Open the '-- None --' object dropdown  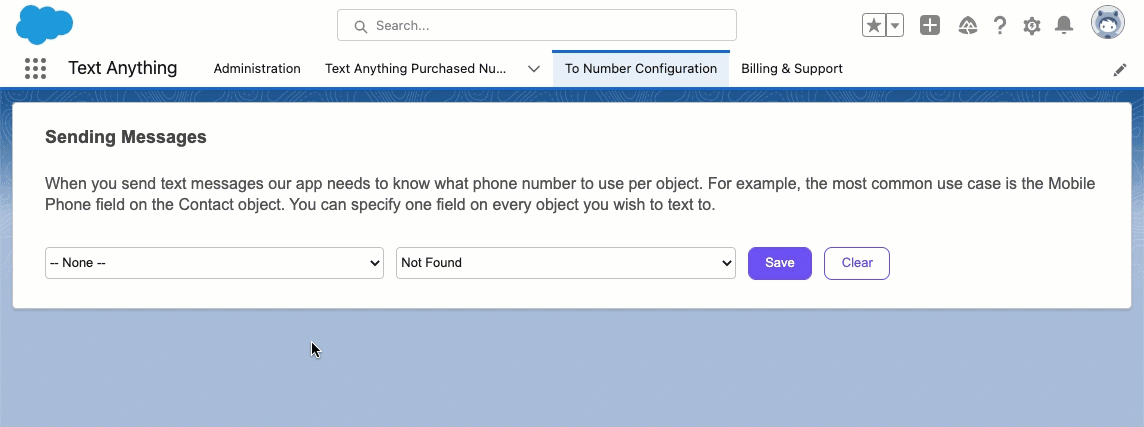(x=214, y=263)
